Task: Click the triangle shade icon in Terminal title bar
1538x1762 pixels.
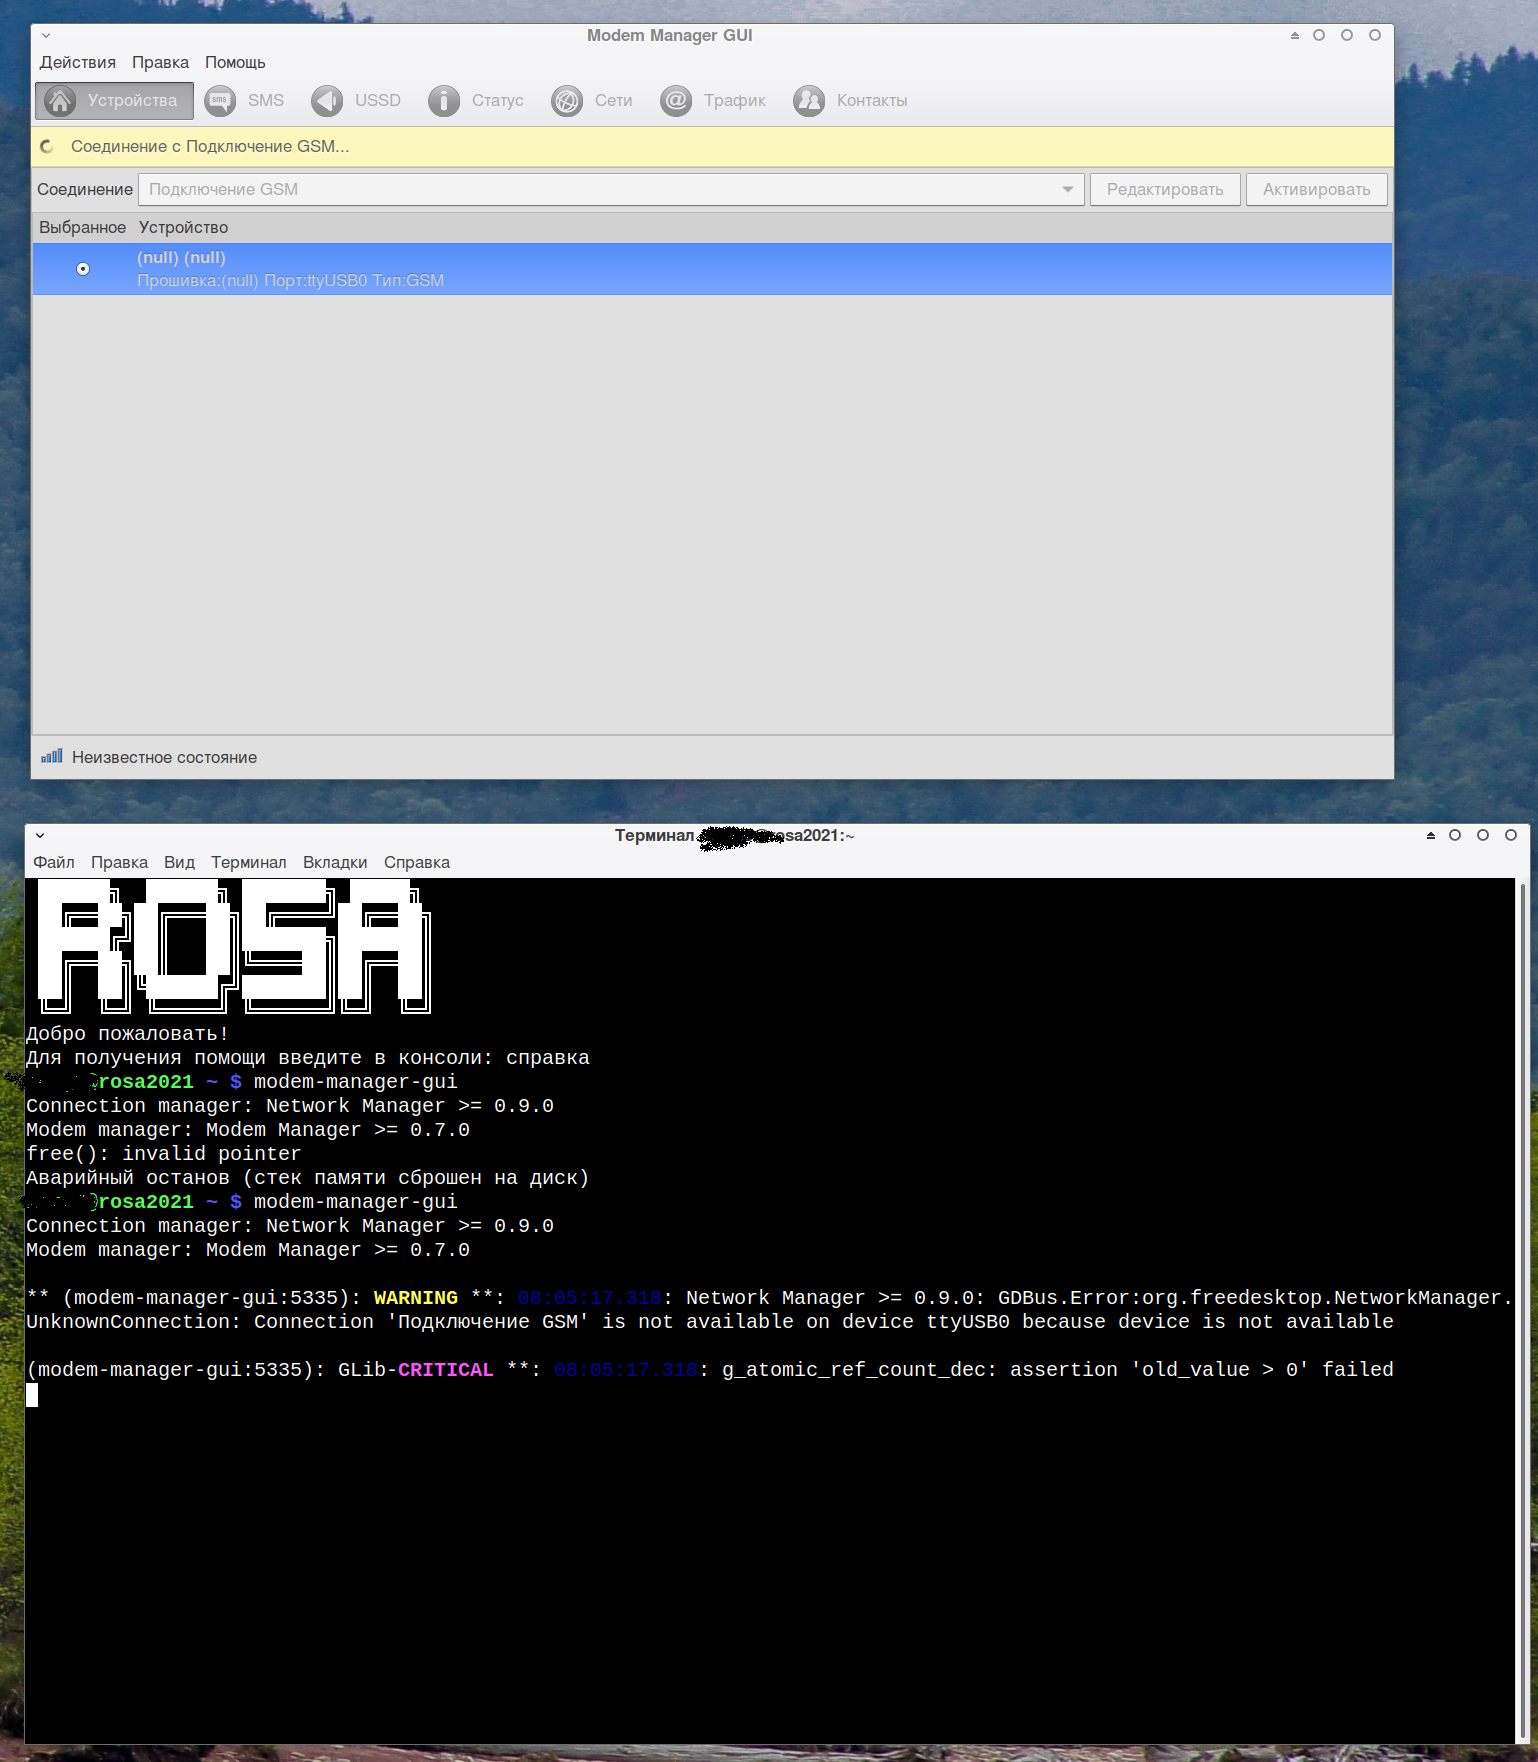Action: (1431, 835)
